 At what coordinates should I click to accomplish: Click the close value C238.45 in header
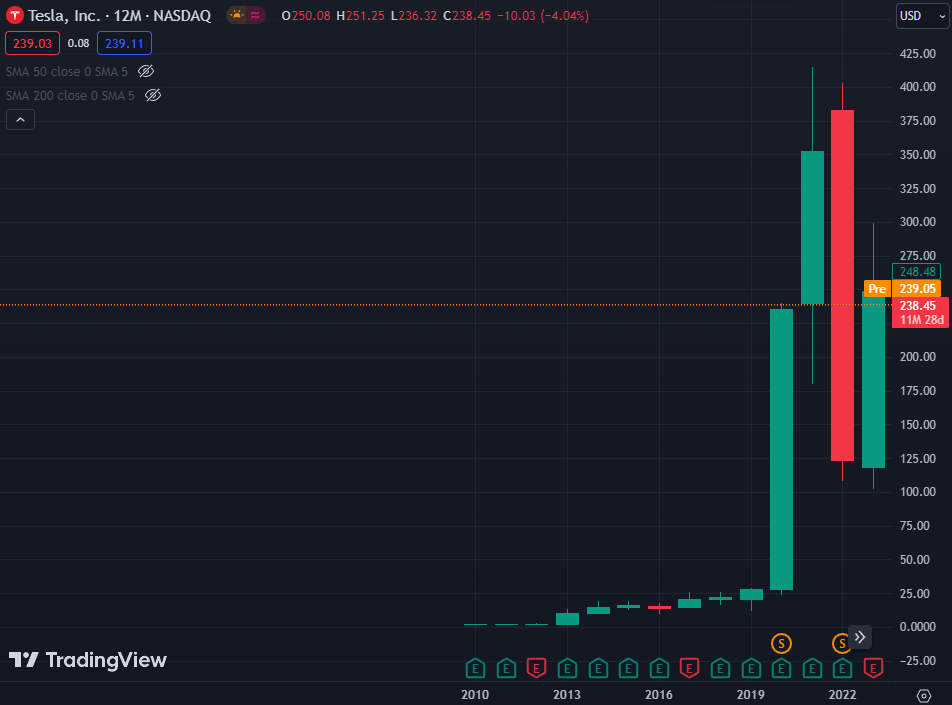click(x=467, y=16)
